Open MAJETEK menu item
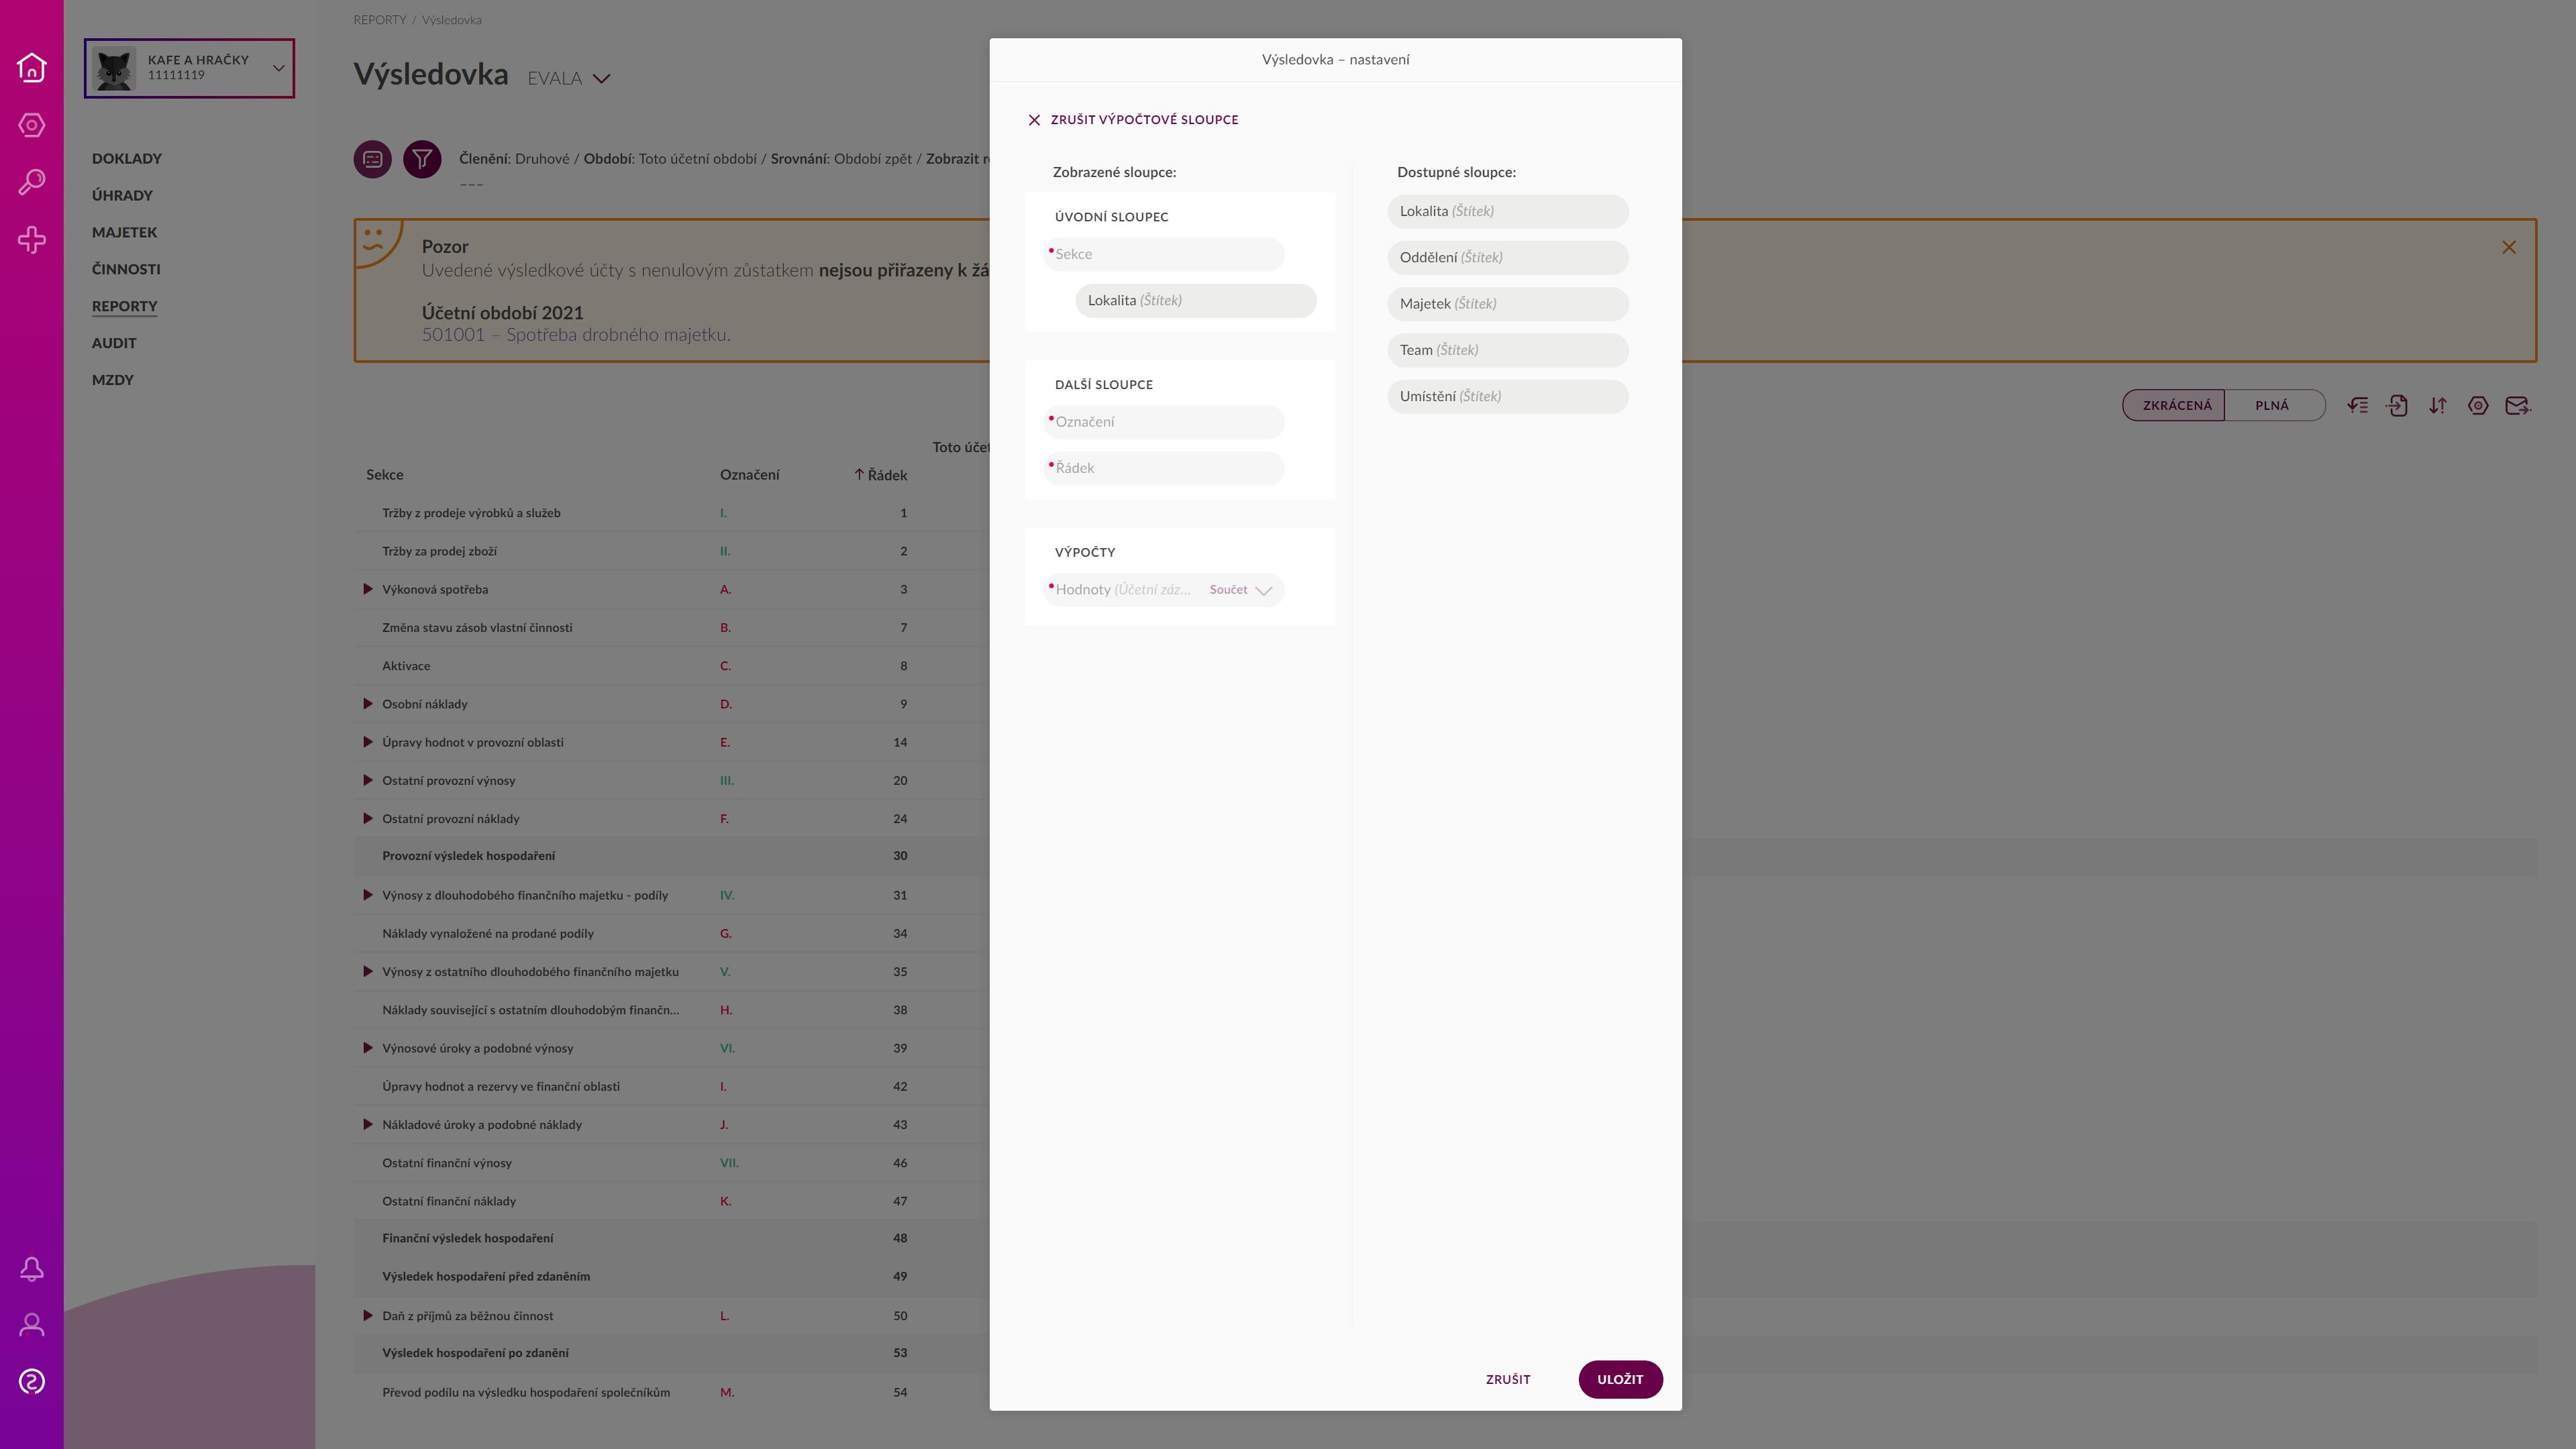2576x1449 pixels. (125, 233)
